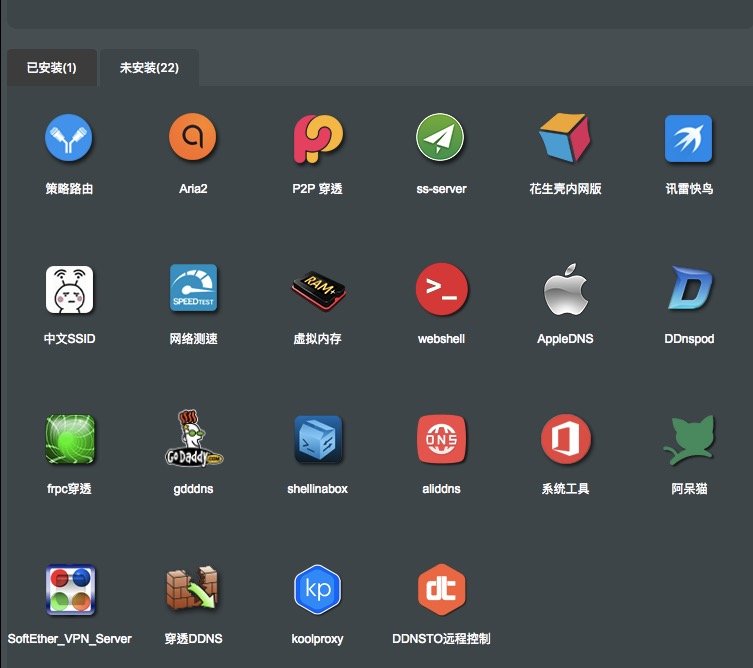Viewport: 753px width, 668px height.
Task: Click the 网络测速 speedtest icon
Action: [193, 288]
